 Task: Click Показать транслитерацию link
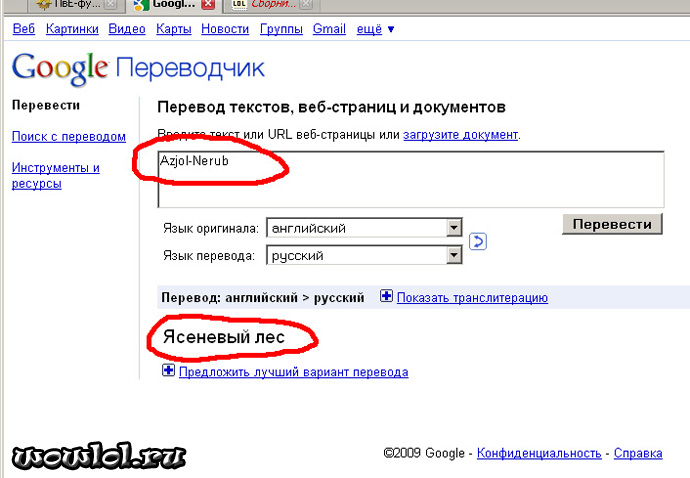pos(472,298)
